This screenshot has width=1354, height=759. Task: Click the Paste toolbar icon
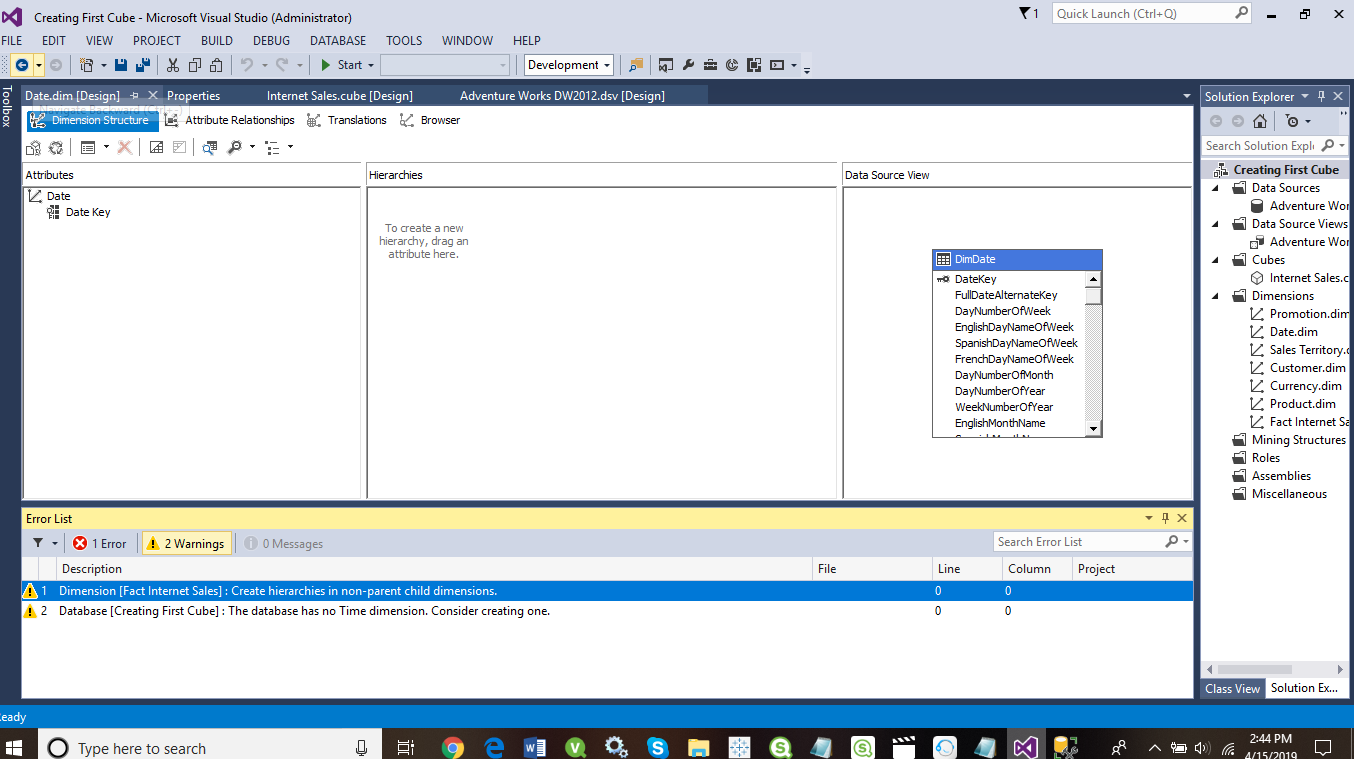(216, 65)
